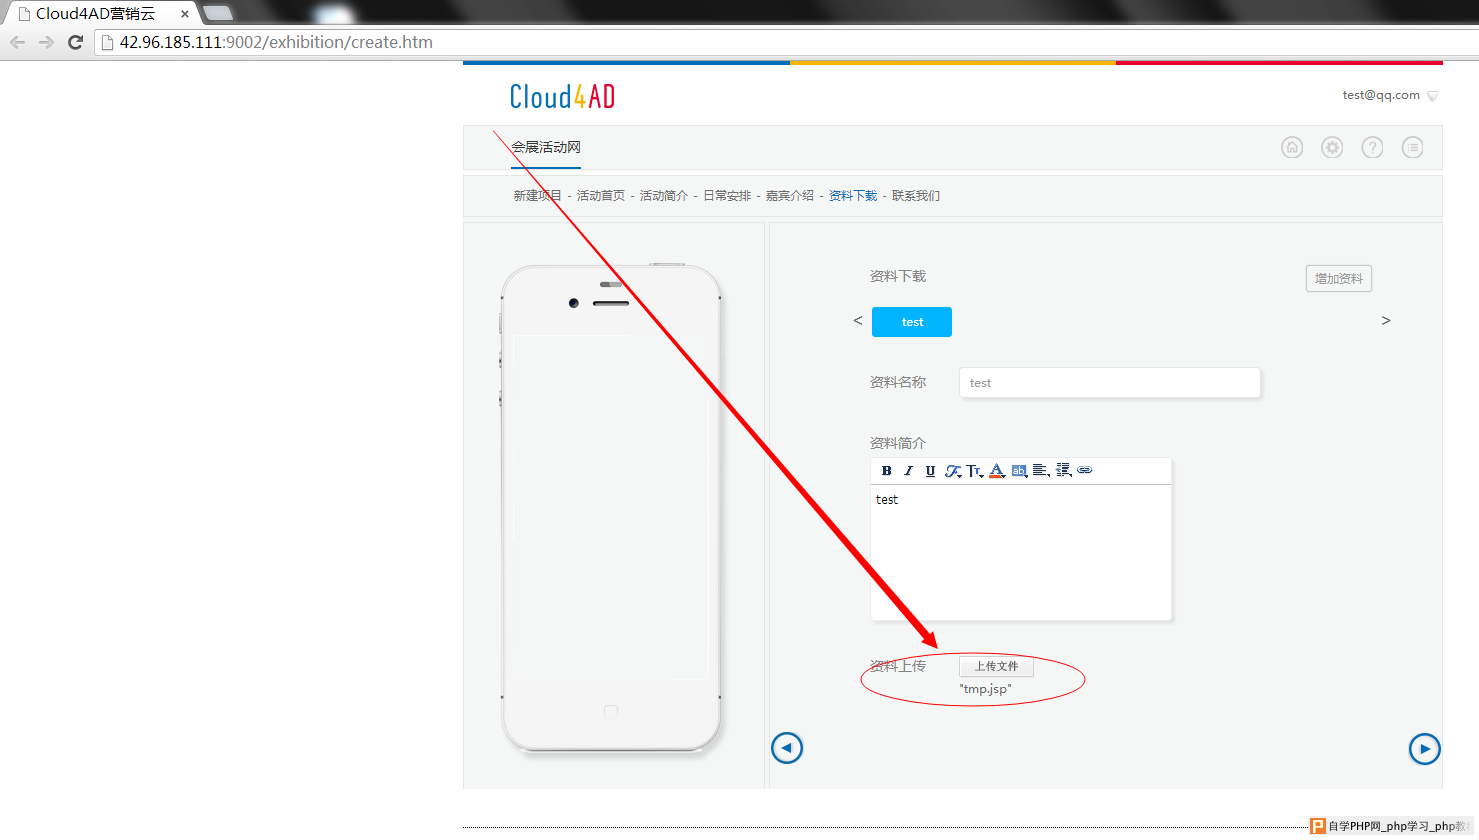Click browser back button

click(17, 42)
